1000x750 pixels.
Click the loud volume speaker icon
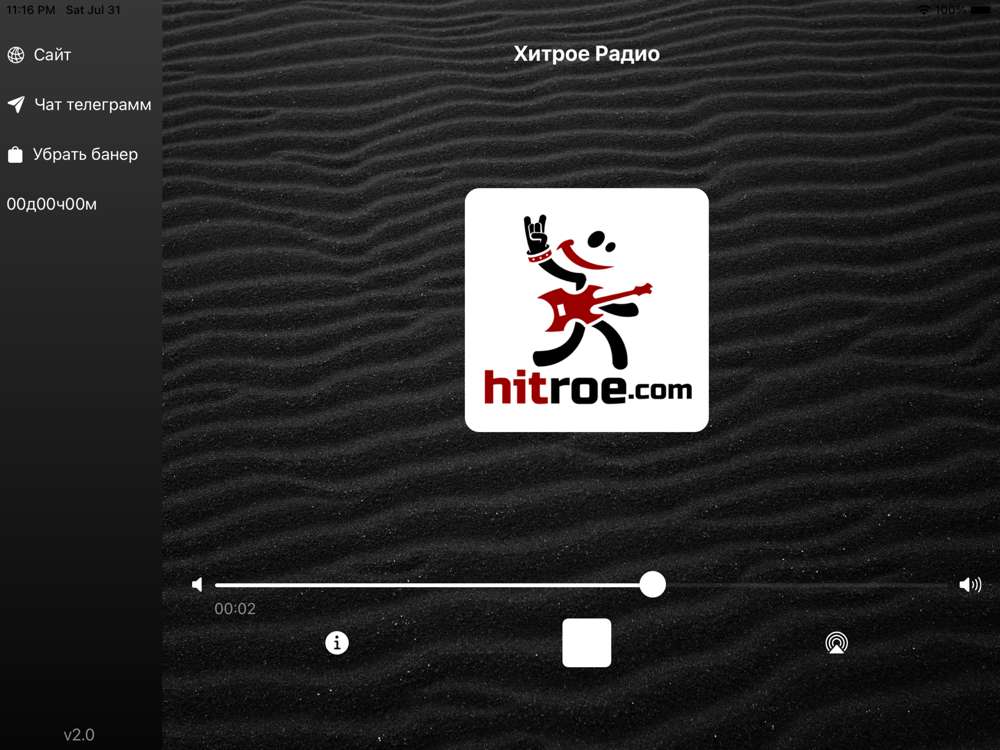coord(970,585)
